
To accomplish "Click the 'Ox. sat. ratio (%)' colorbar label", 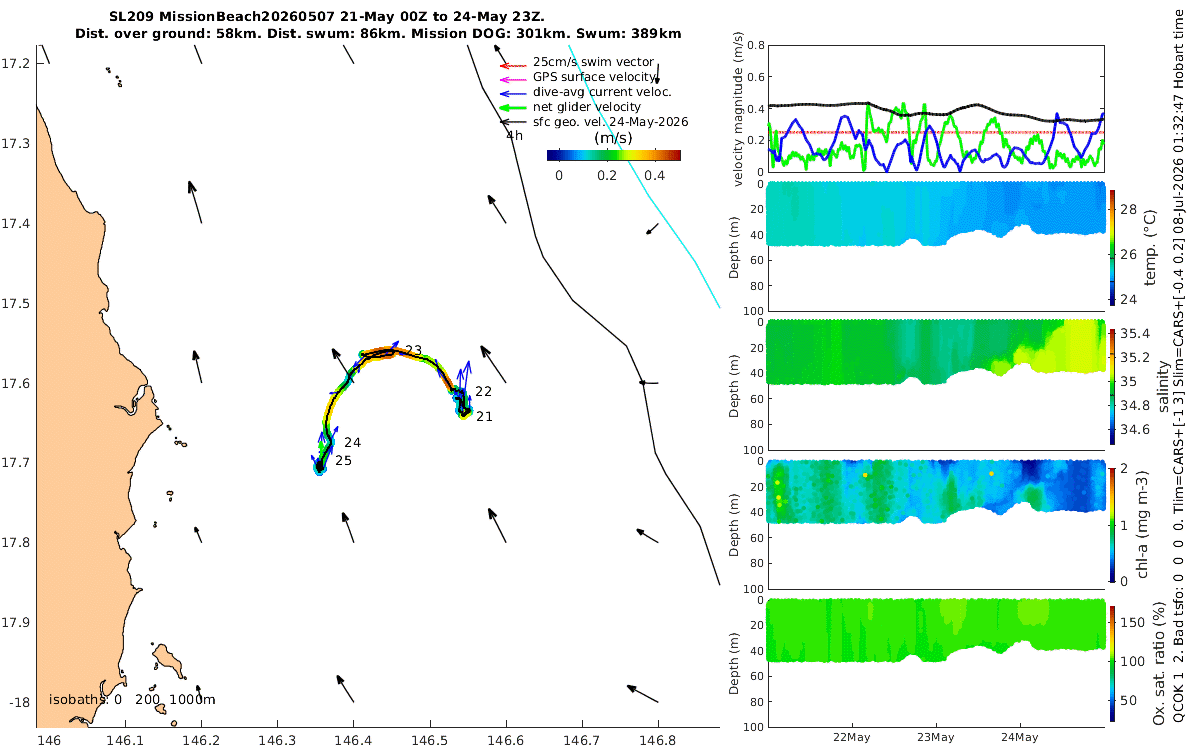I will click(x=1161, y=663).
